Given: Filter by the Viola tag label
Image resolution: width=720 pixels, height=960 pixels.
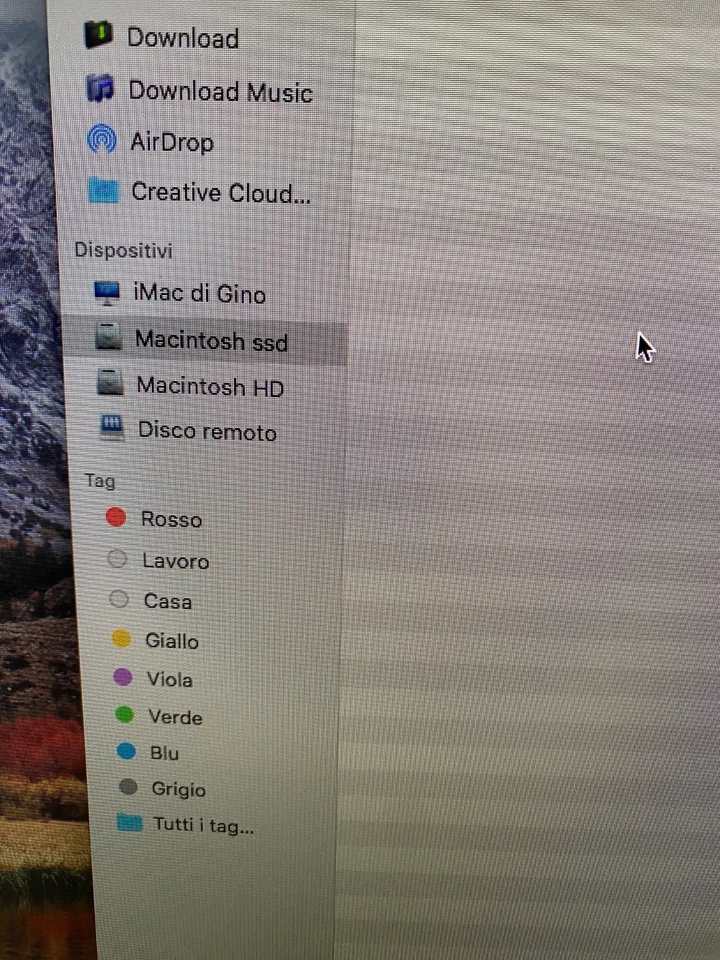Looking at the screenshot, I should (170, 679).
